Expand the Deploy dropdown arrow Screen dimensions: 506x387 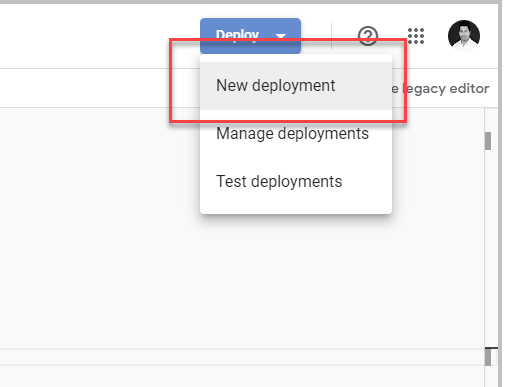click(x=281, y=36)
